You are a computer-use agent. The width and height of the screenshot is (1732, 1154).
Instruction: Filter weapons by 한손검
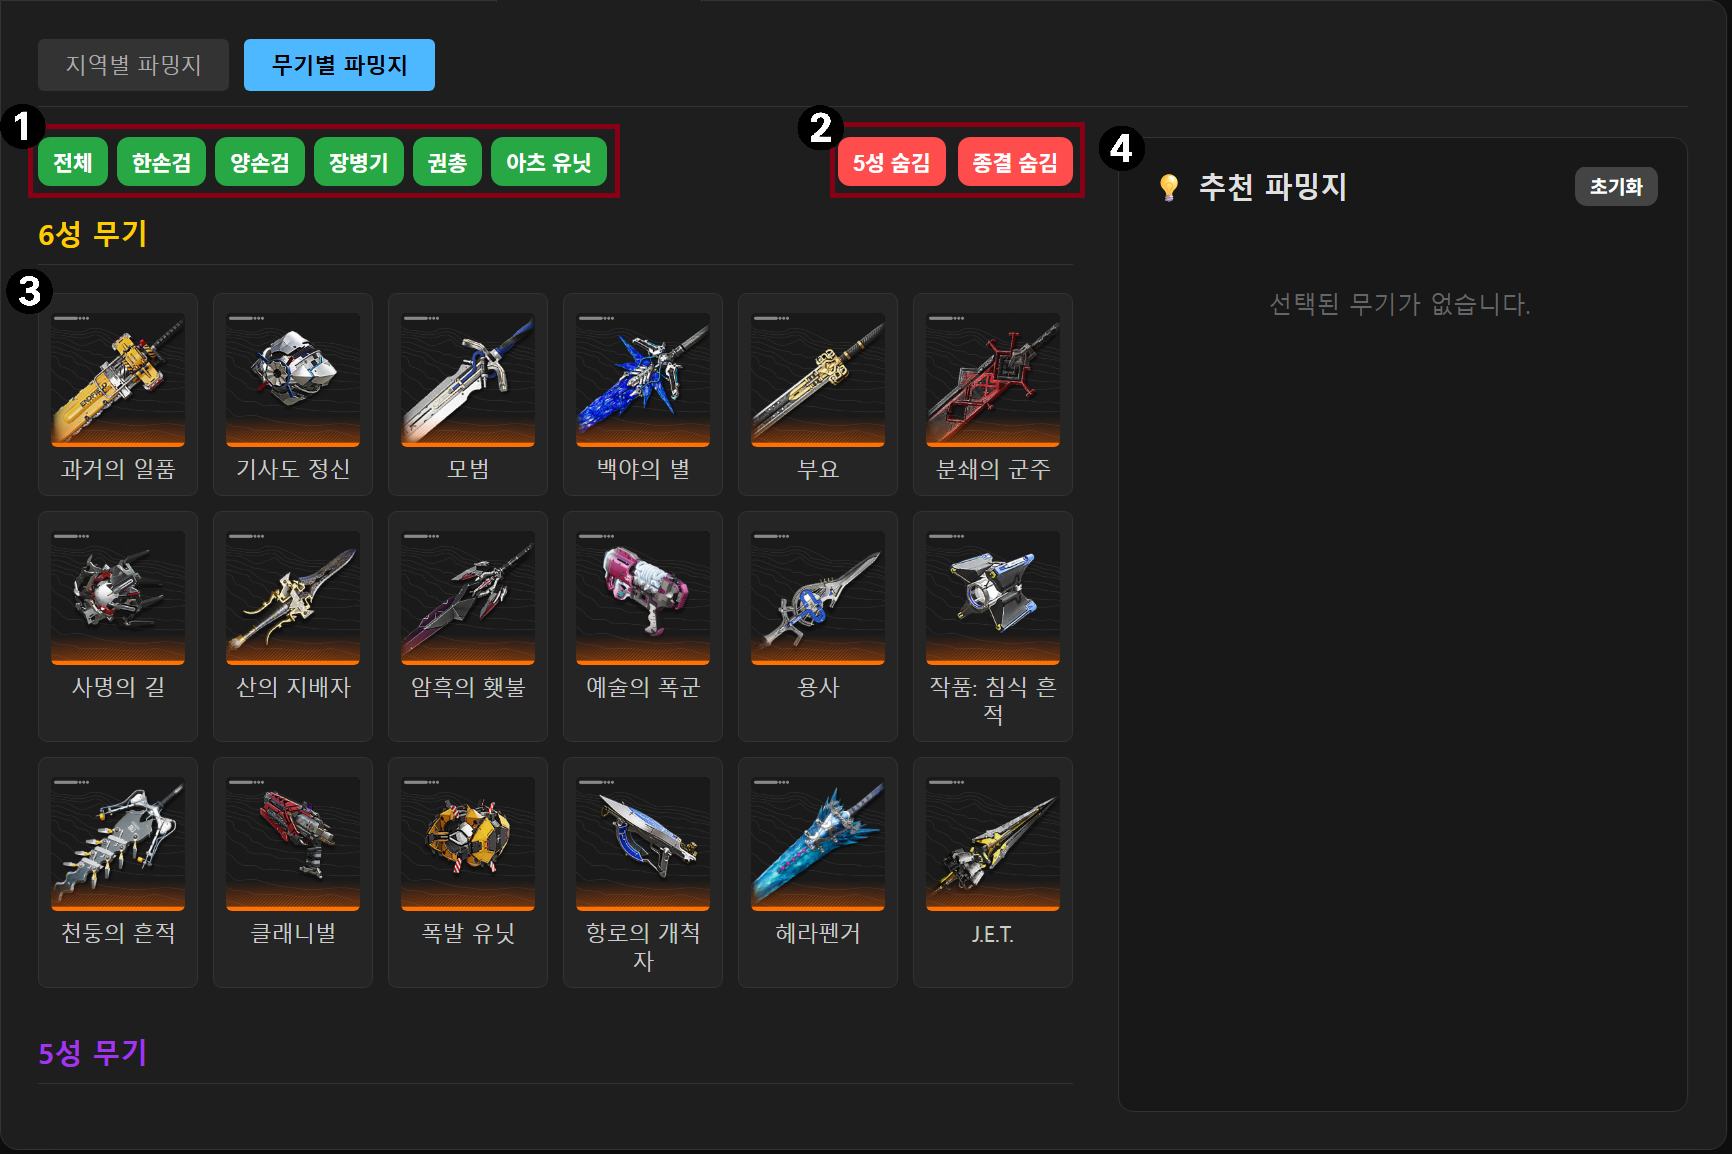[x=161, y=162]
